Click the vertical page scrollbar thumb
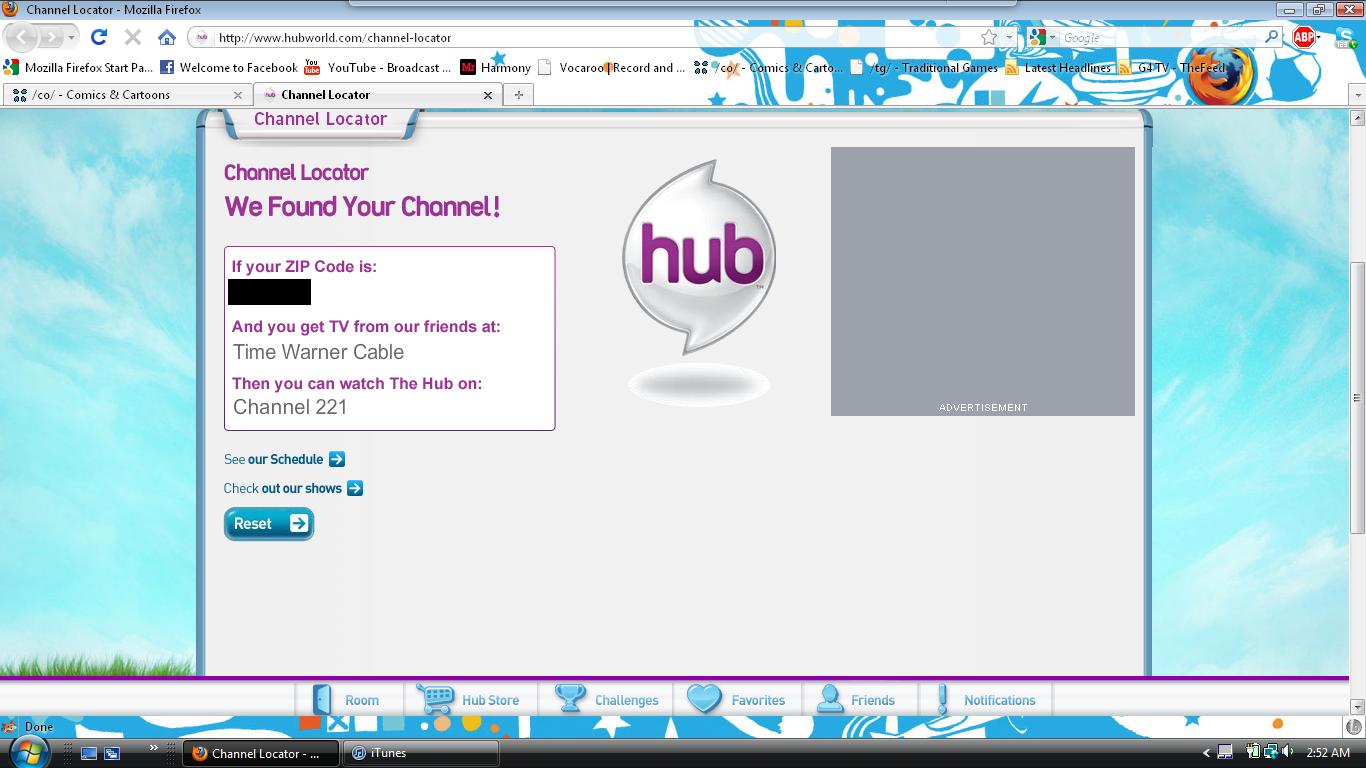The height and width of the screenshot is (768, 1366). [1357, 395]
